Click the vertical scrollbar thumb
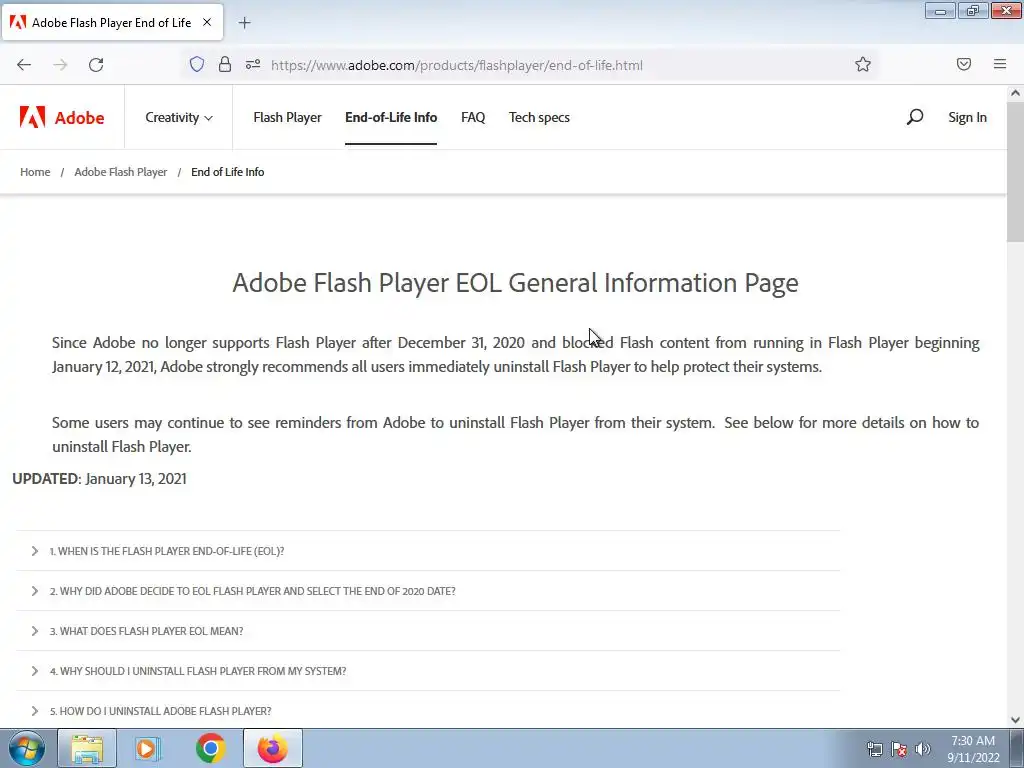Screen dimensions: 1024x768 click(x=1015, y=171)
